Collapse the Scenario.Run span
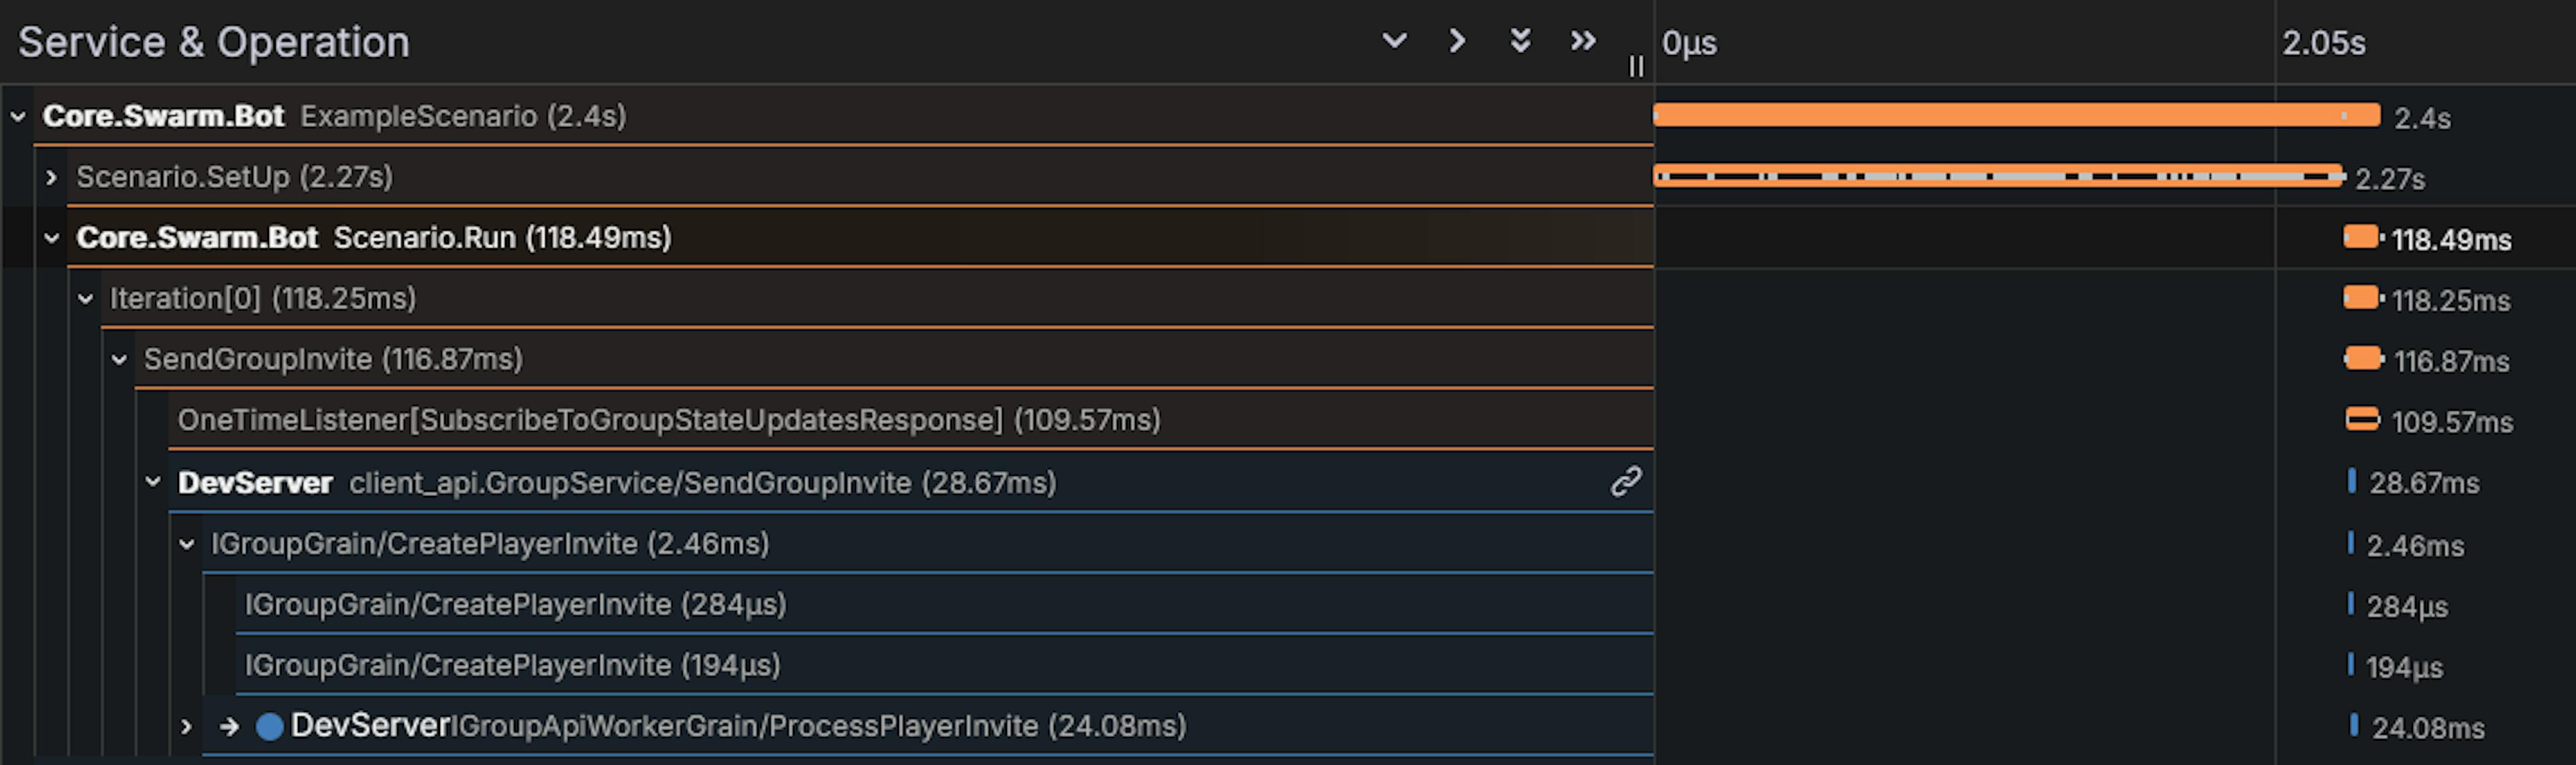Screen dimensions: 2576x765 (52, 238)
